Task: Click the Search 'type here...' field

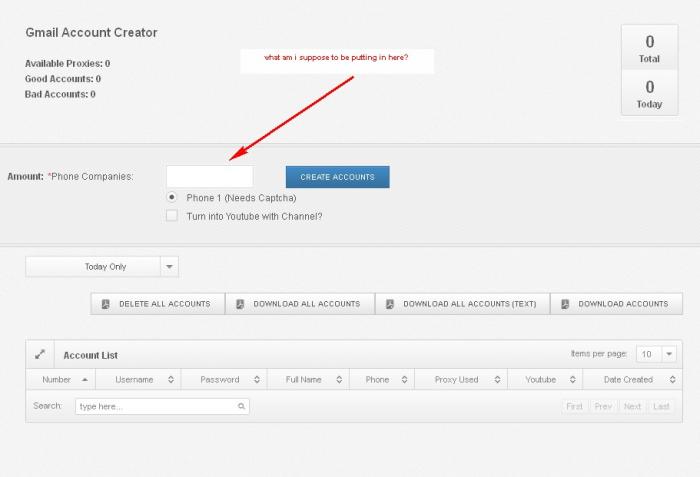Action: coord(162,406)
